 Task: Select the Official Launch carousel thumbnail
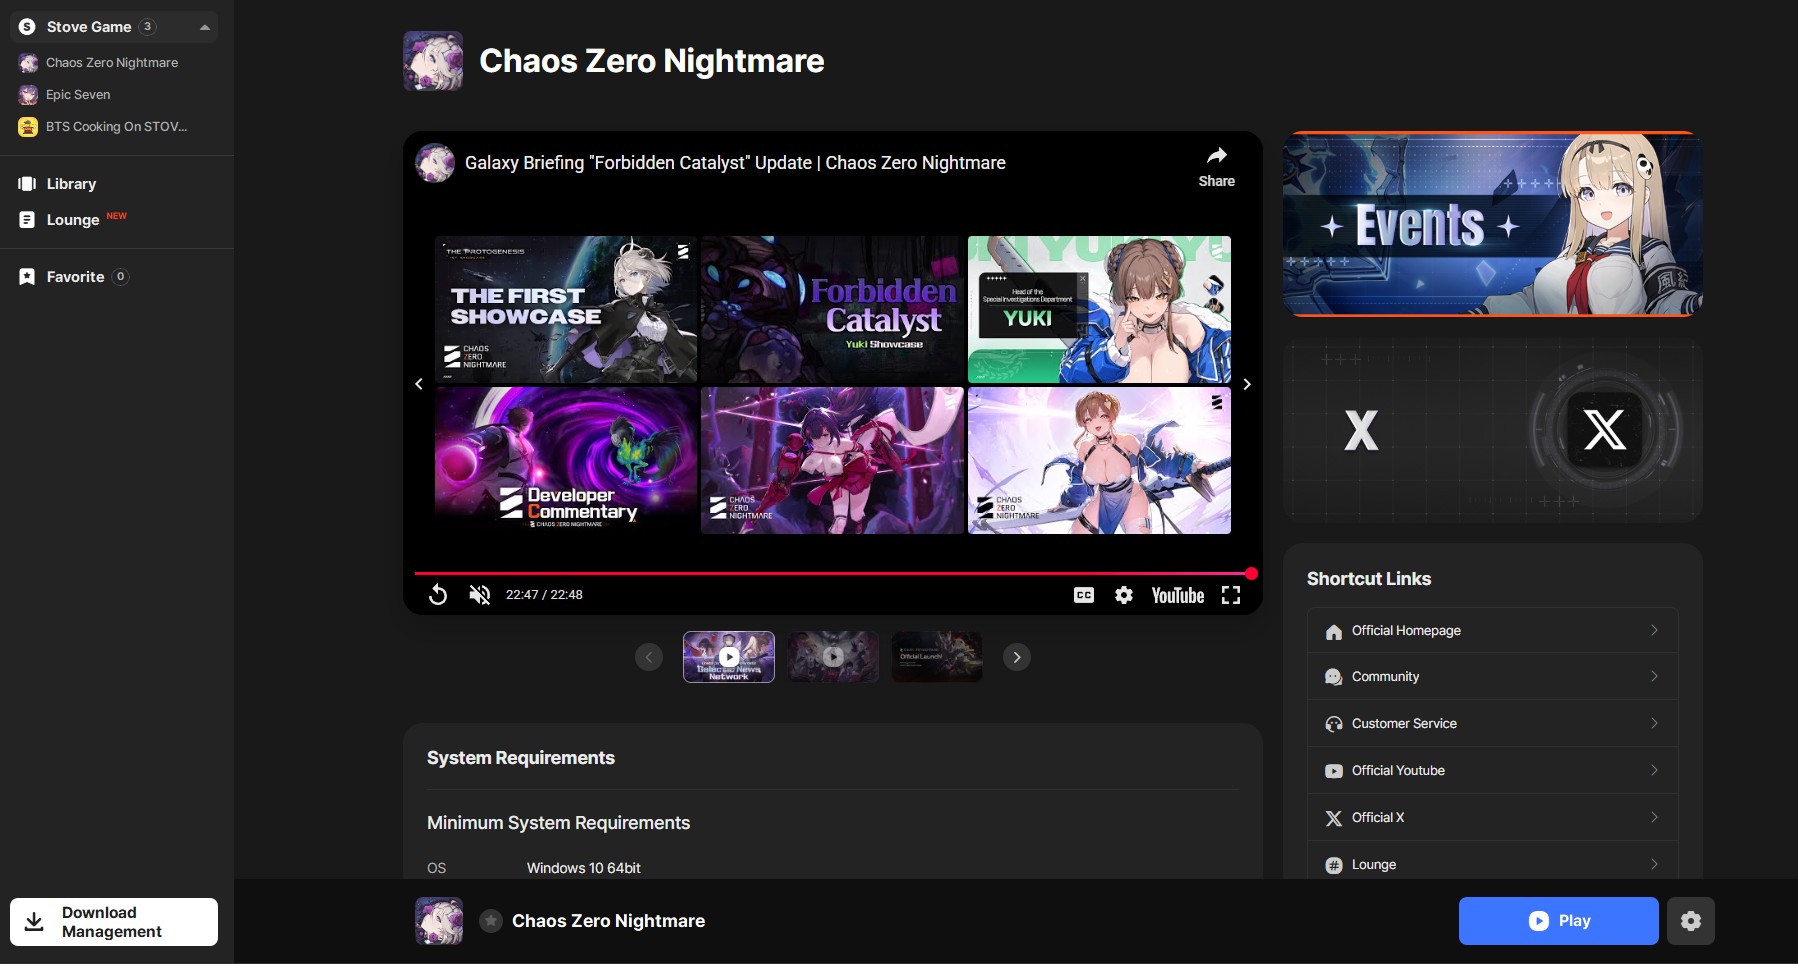[937, 657]
